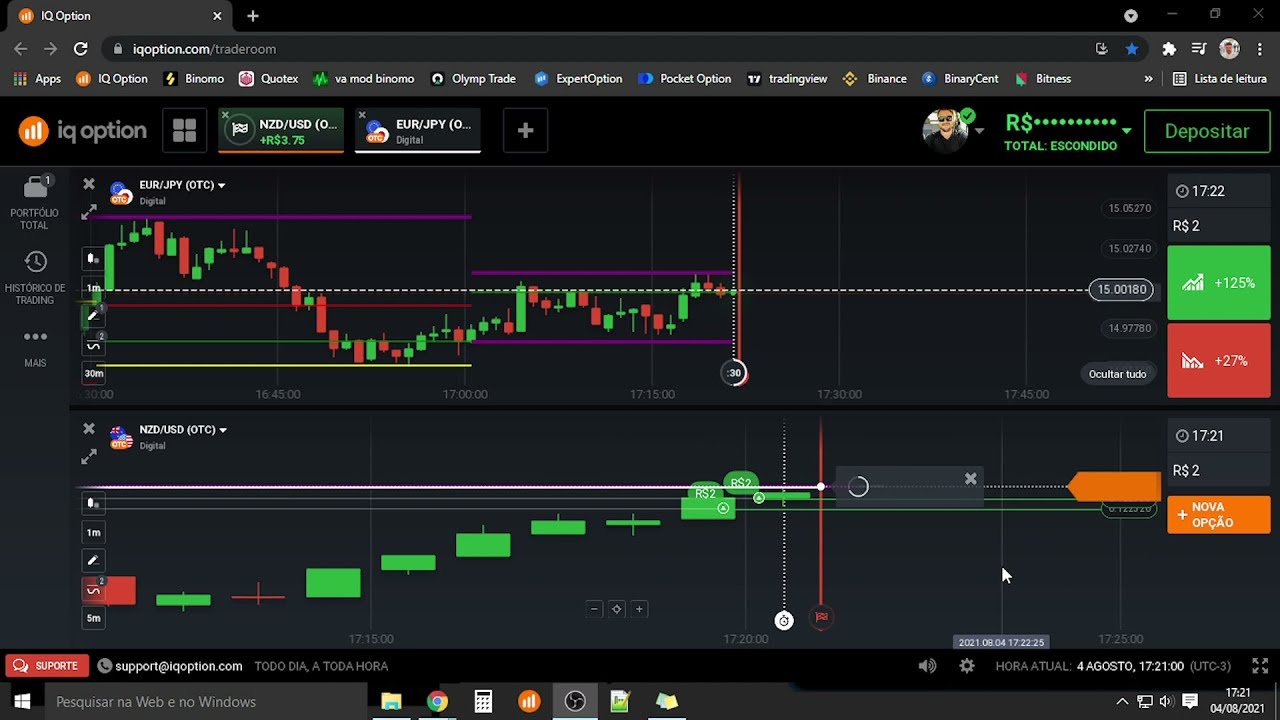Toggle fullscreen icon in bottom status bar
This screenshot has width=1280, height=720.
pos(1260,666)
